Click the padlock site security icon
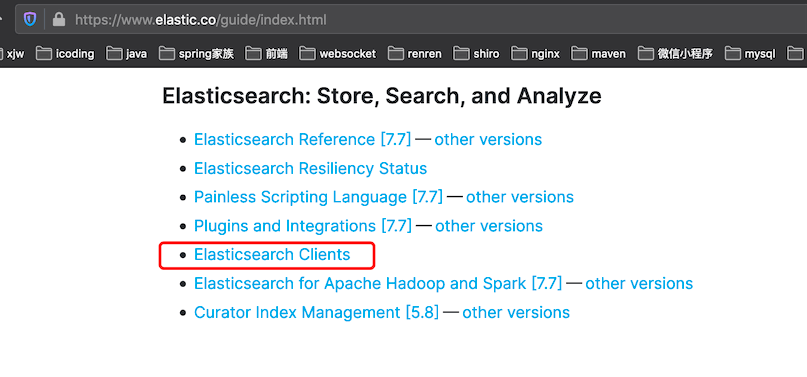The image size is (807, 377). pos(59,20)
